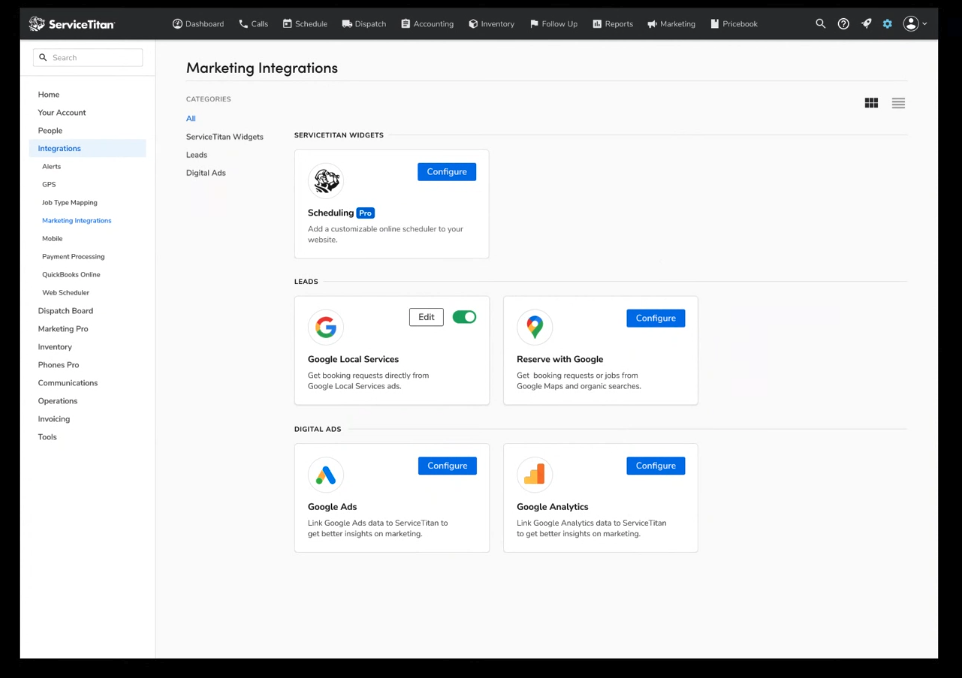This screenshot has width=962, height=678.
Task: Click the Scheduling widget panther icon
Action: coord(326,181)
